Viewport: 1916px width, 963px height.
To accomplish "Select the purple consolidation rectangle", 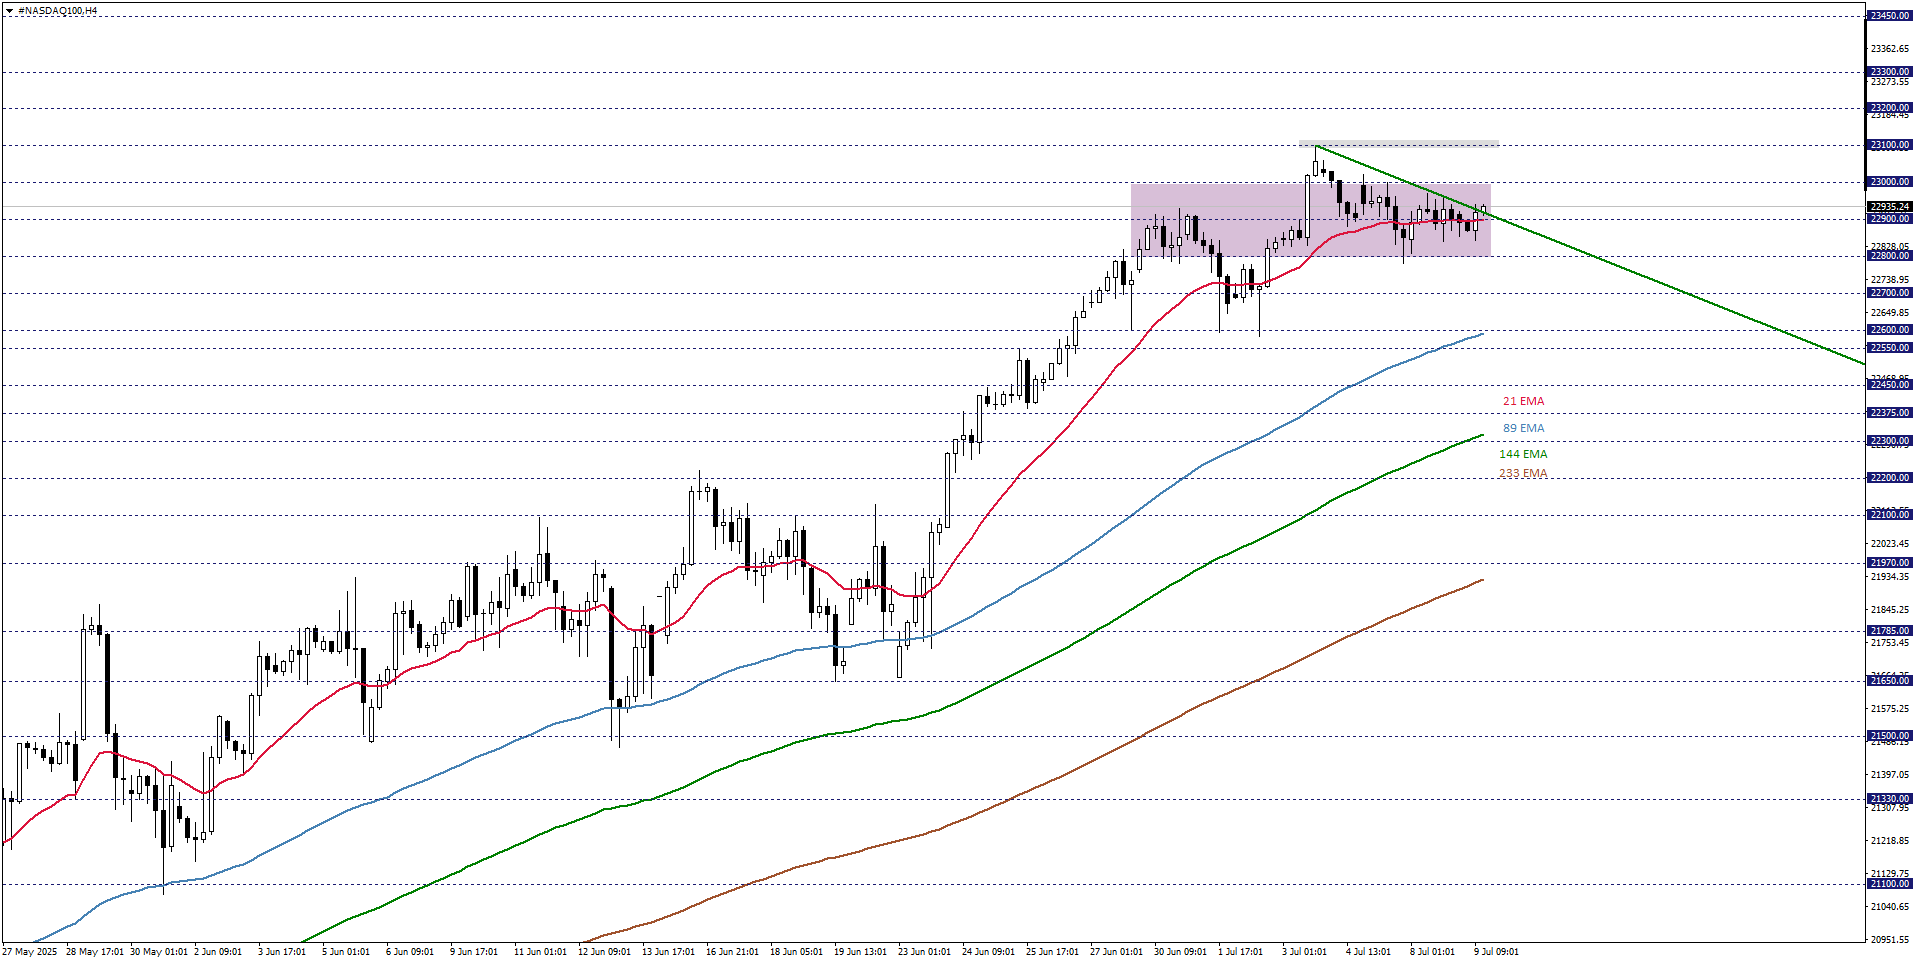I will [1311, 220].
